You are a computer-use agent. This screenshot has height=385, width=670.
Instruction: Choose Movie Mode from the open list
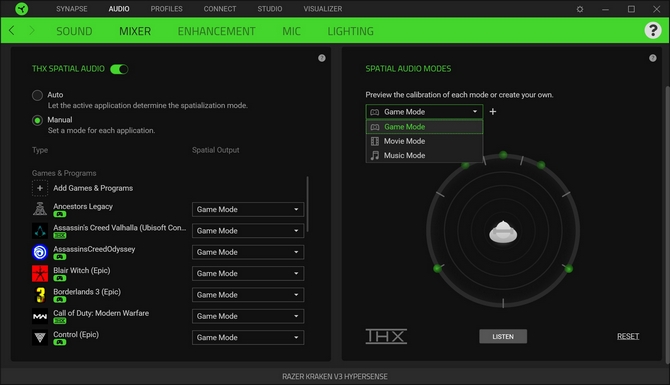click(x=424, y=141)
